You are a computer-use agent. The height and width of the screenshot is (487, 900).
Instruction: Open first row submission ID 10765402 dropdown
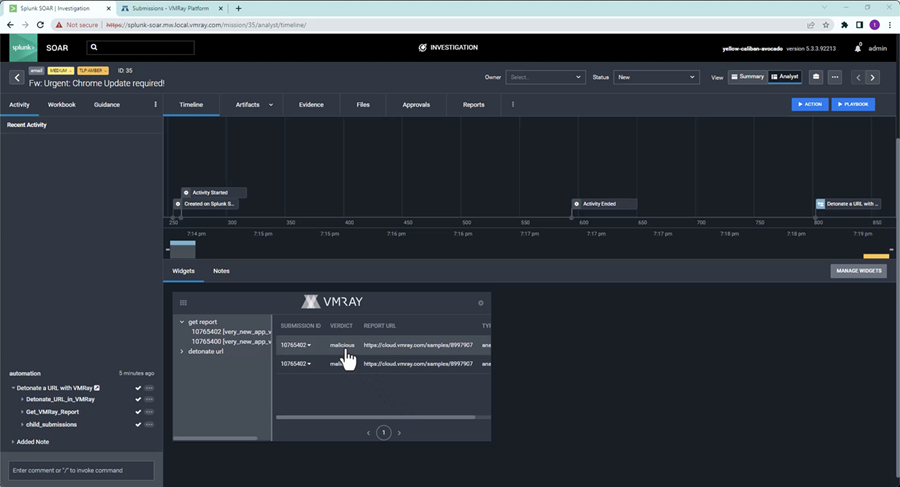296,345
